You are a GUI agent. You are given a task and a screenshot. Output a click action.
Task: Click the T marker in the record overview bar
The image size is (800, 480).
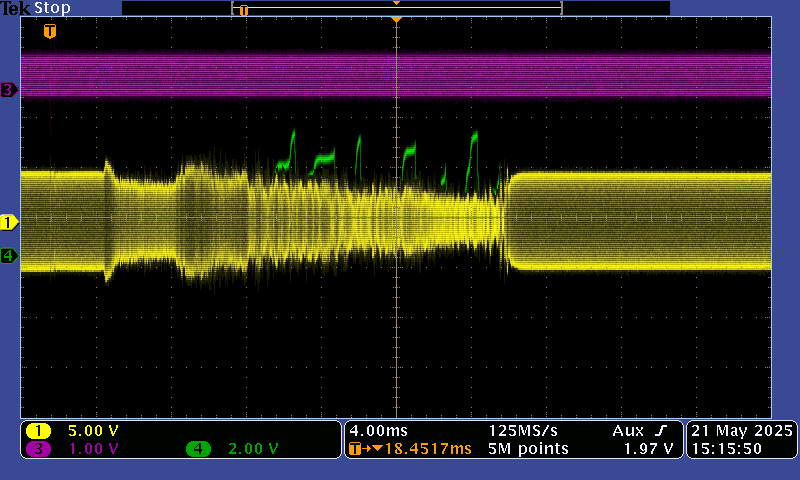[243, 10]
